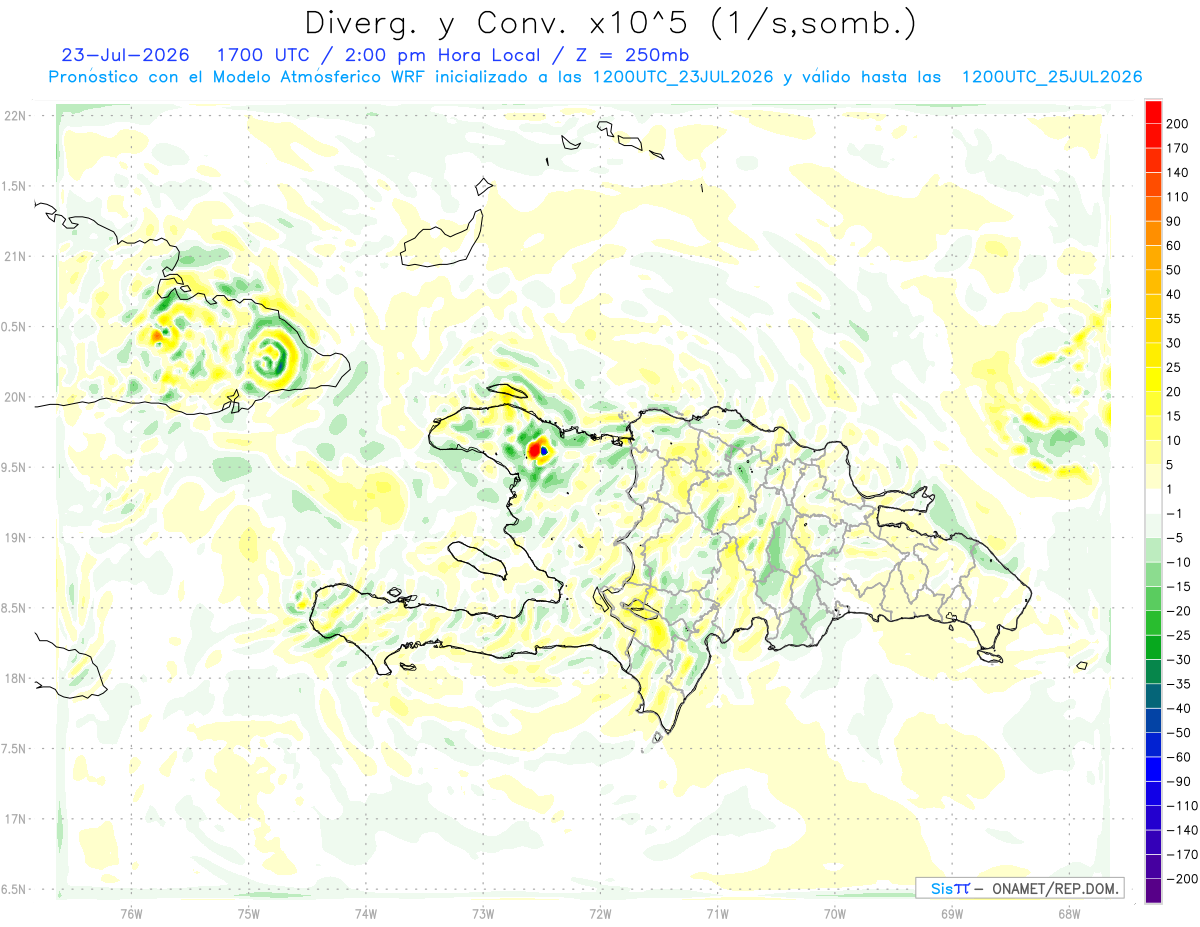Click the '18N' latitude label
The height and width of the screenshot is (927, 1200).
[14, 678]
